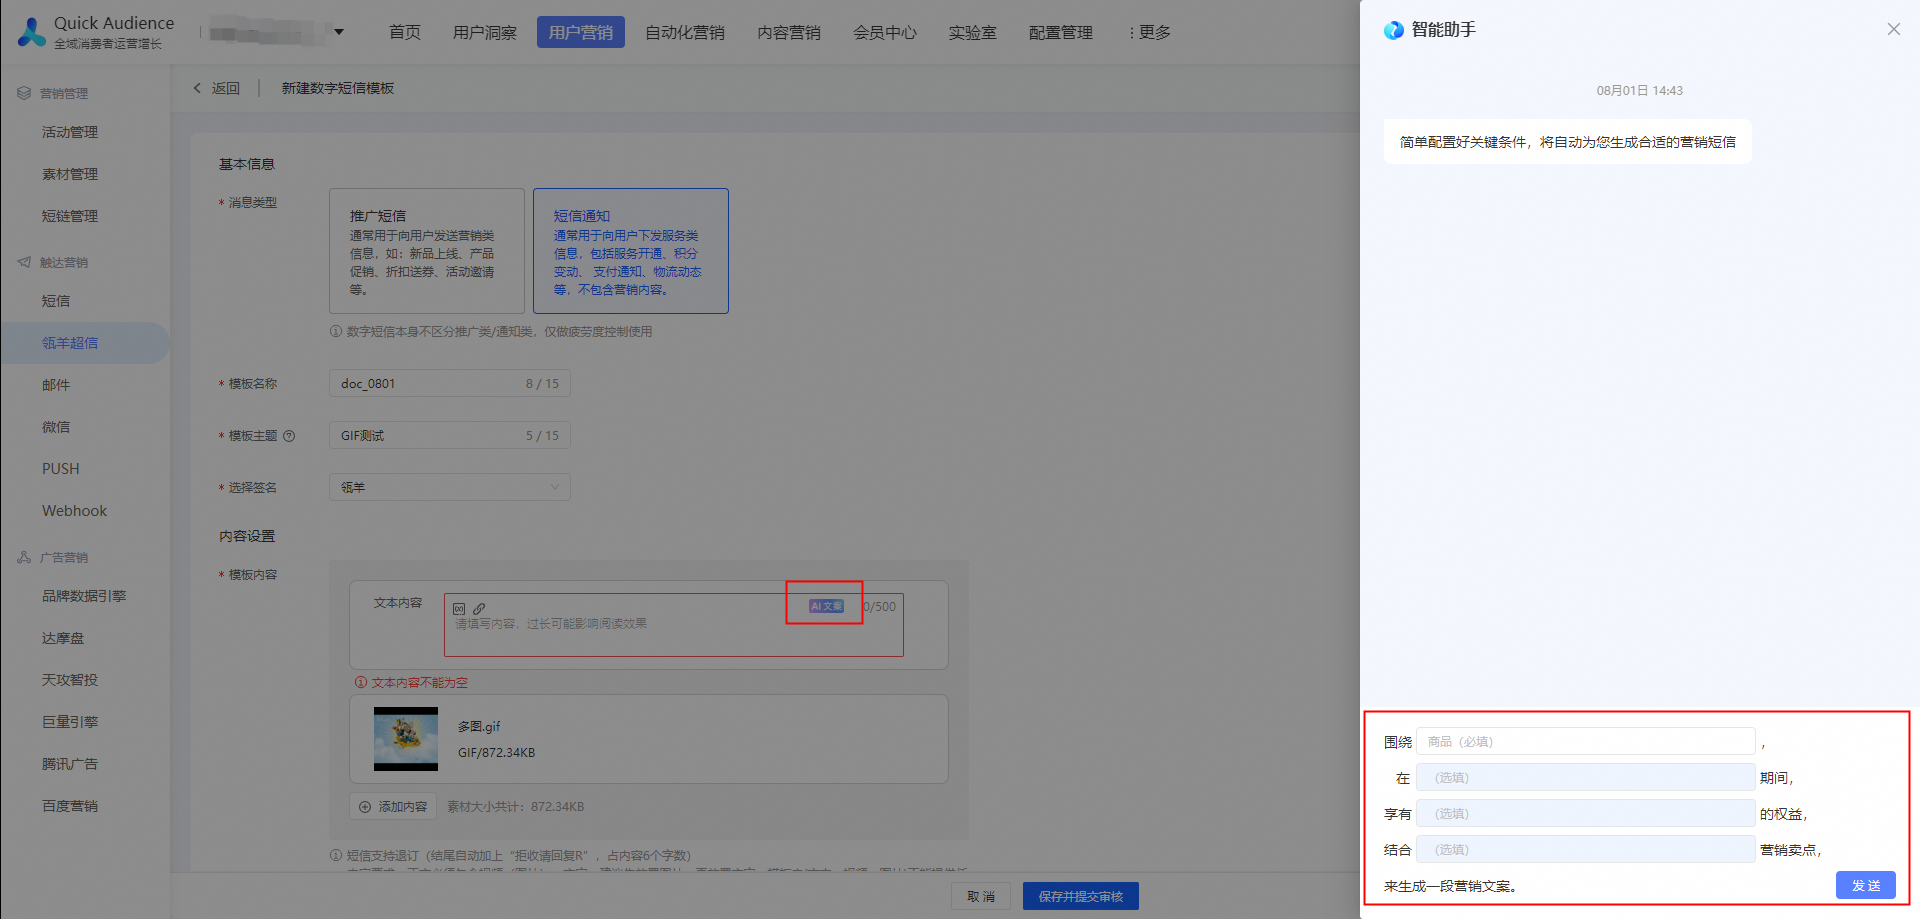Click the 商品 (必填) input field
Screen dimensions: 1920x919
(1586, 741)
